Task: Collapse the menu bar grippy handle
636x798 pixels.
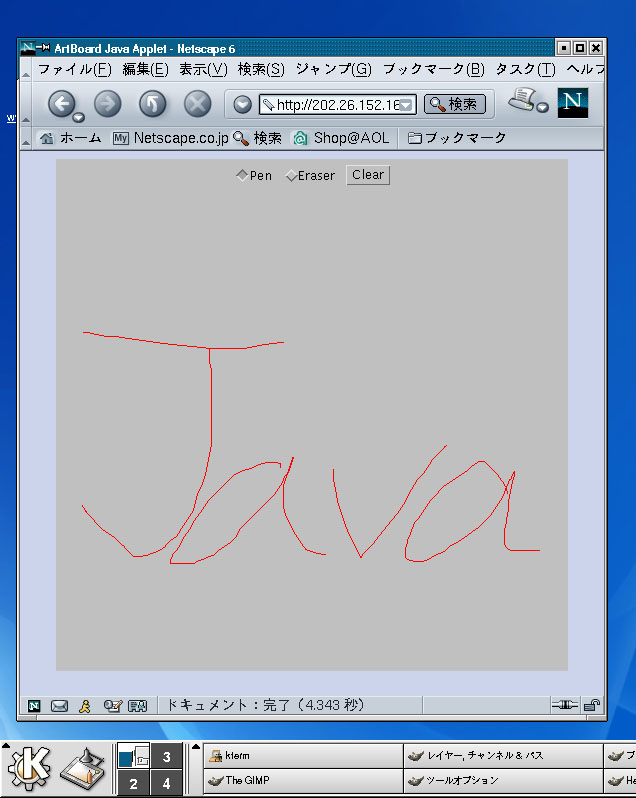Action: tap(25, 69)
